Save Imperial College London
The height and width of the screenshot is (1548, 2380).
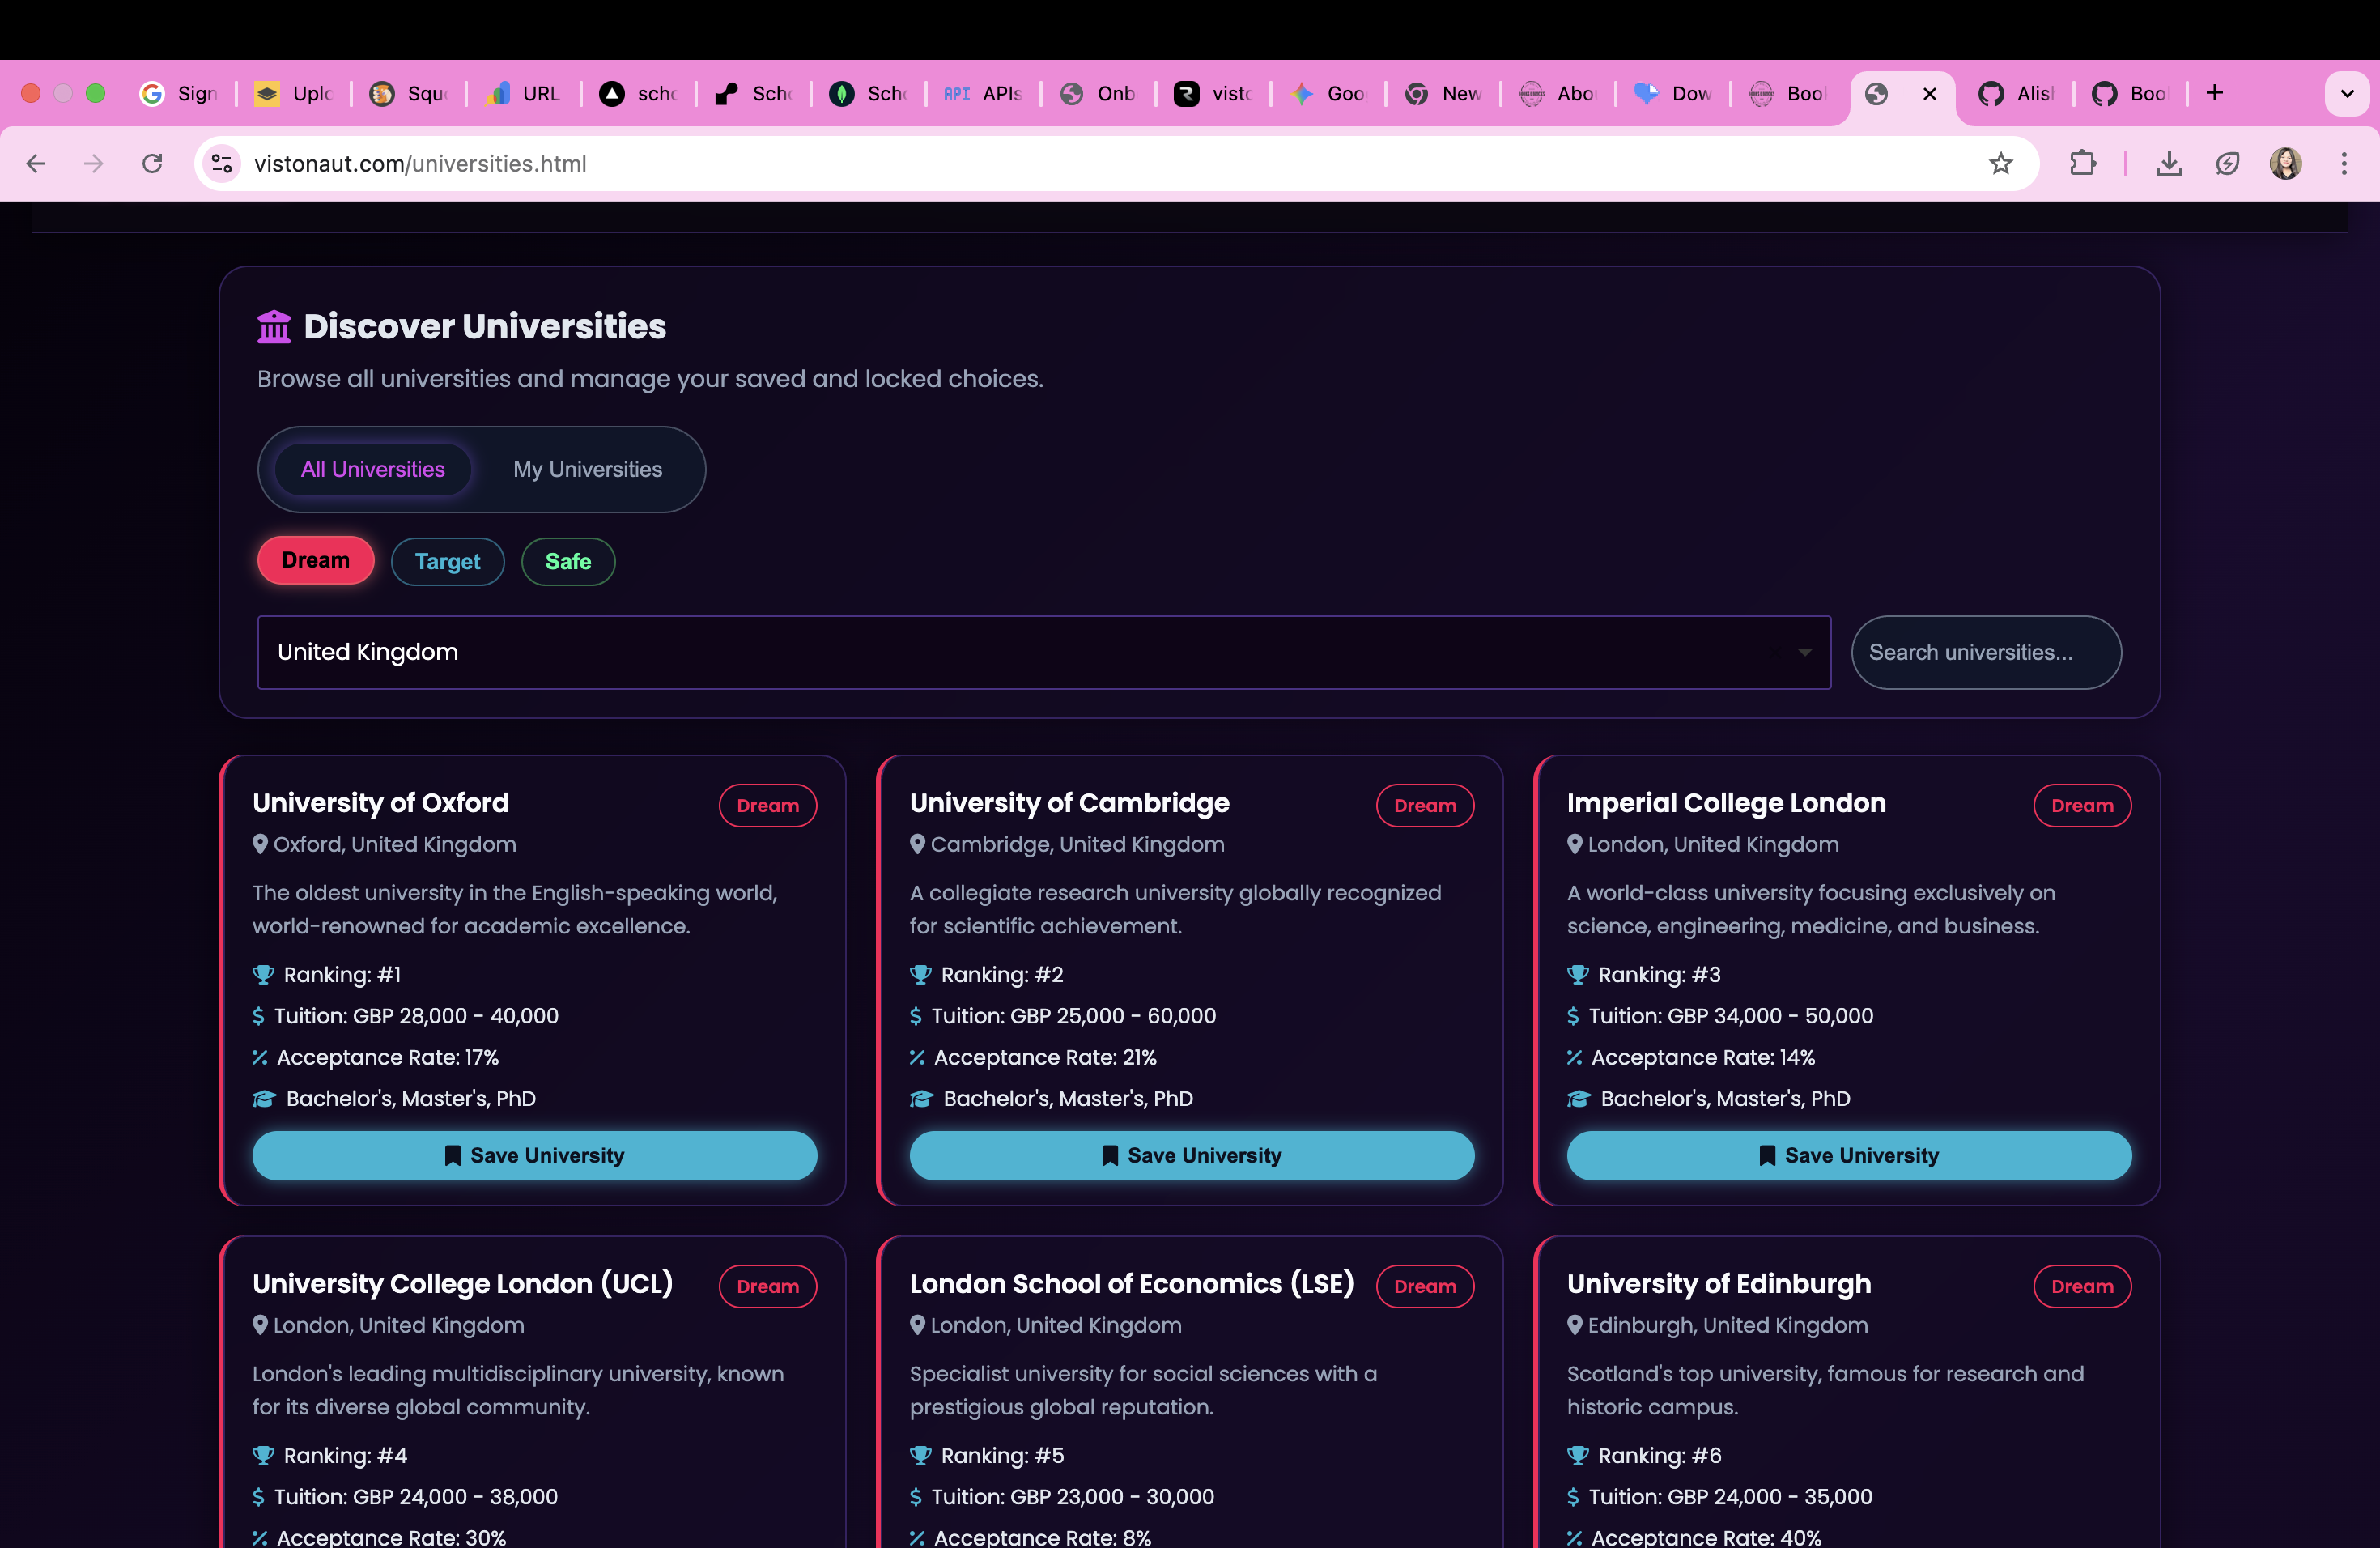1849,1155
